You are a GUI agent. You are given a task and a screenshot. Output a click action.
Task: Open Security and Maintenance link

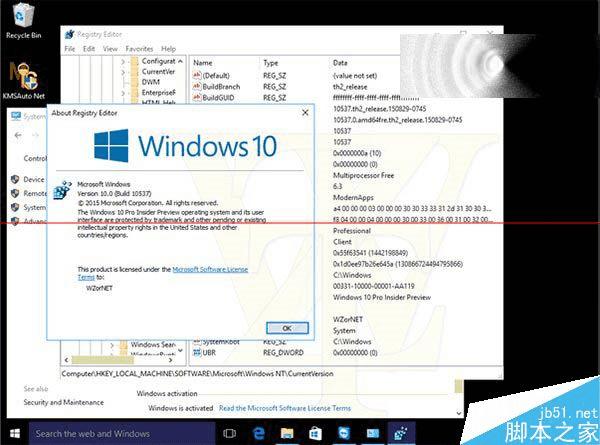(x=64, y=402)
